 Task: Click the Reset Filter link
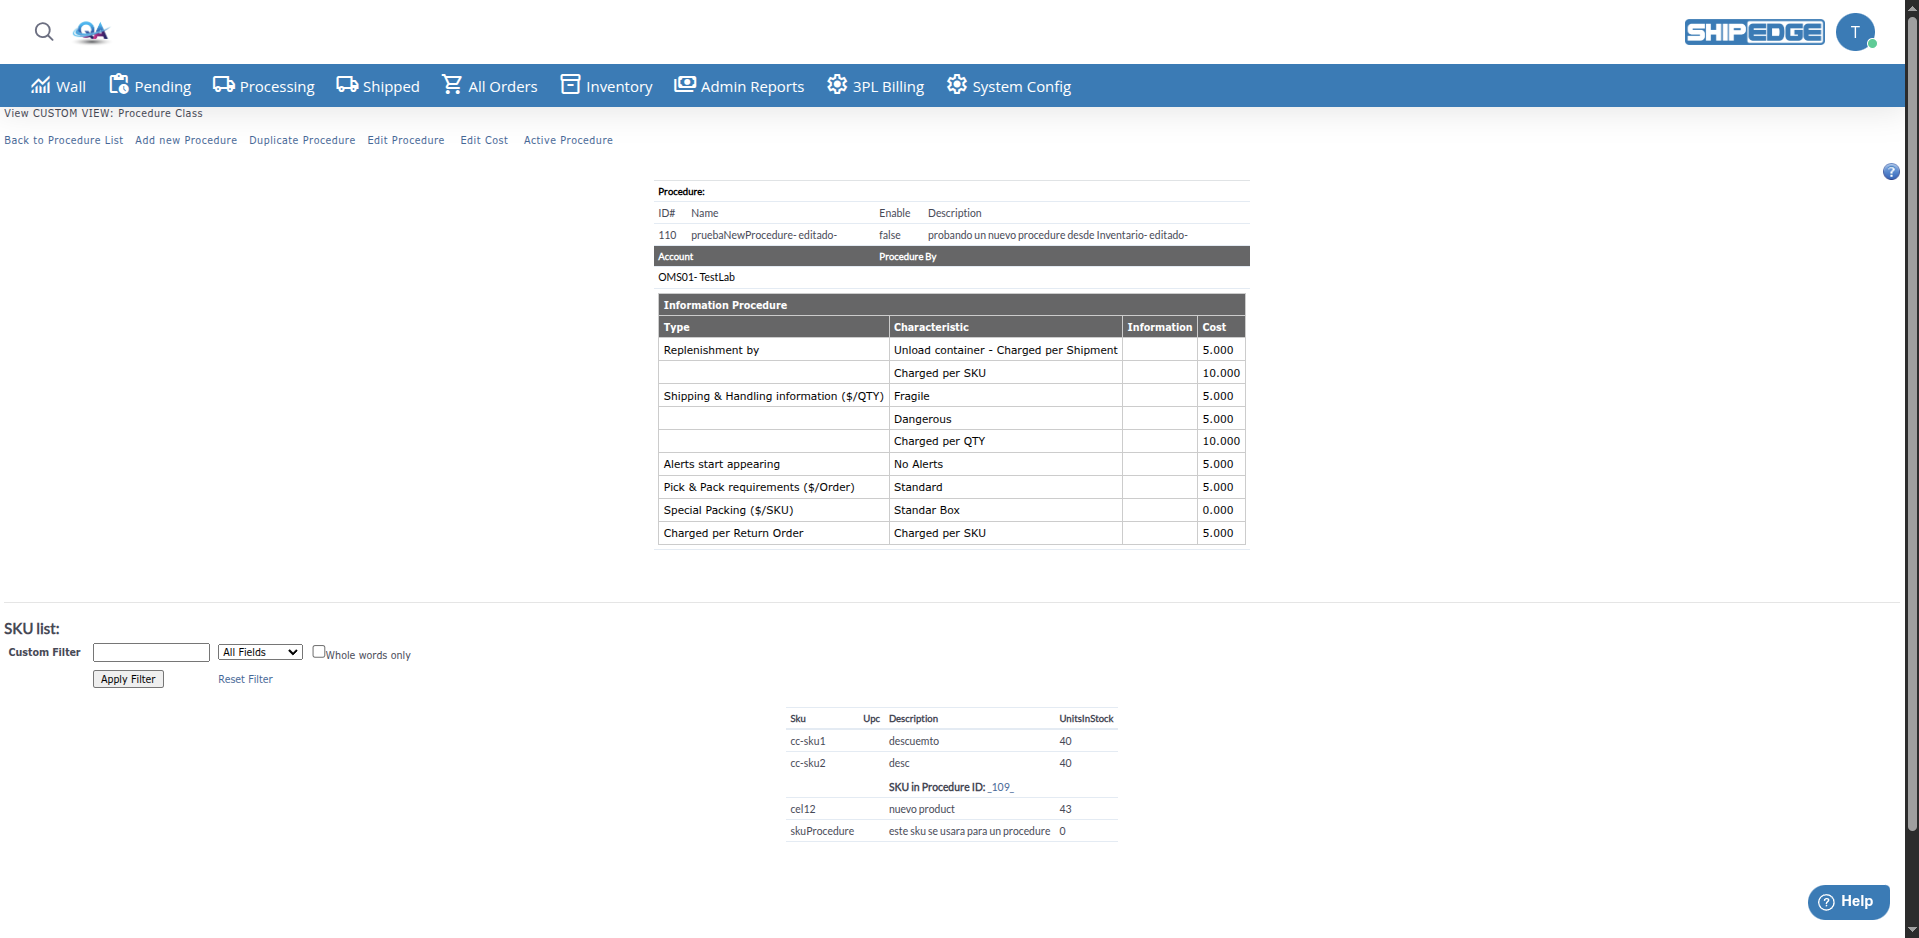pyautogui.click(x=245, y=679)
